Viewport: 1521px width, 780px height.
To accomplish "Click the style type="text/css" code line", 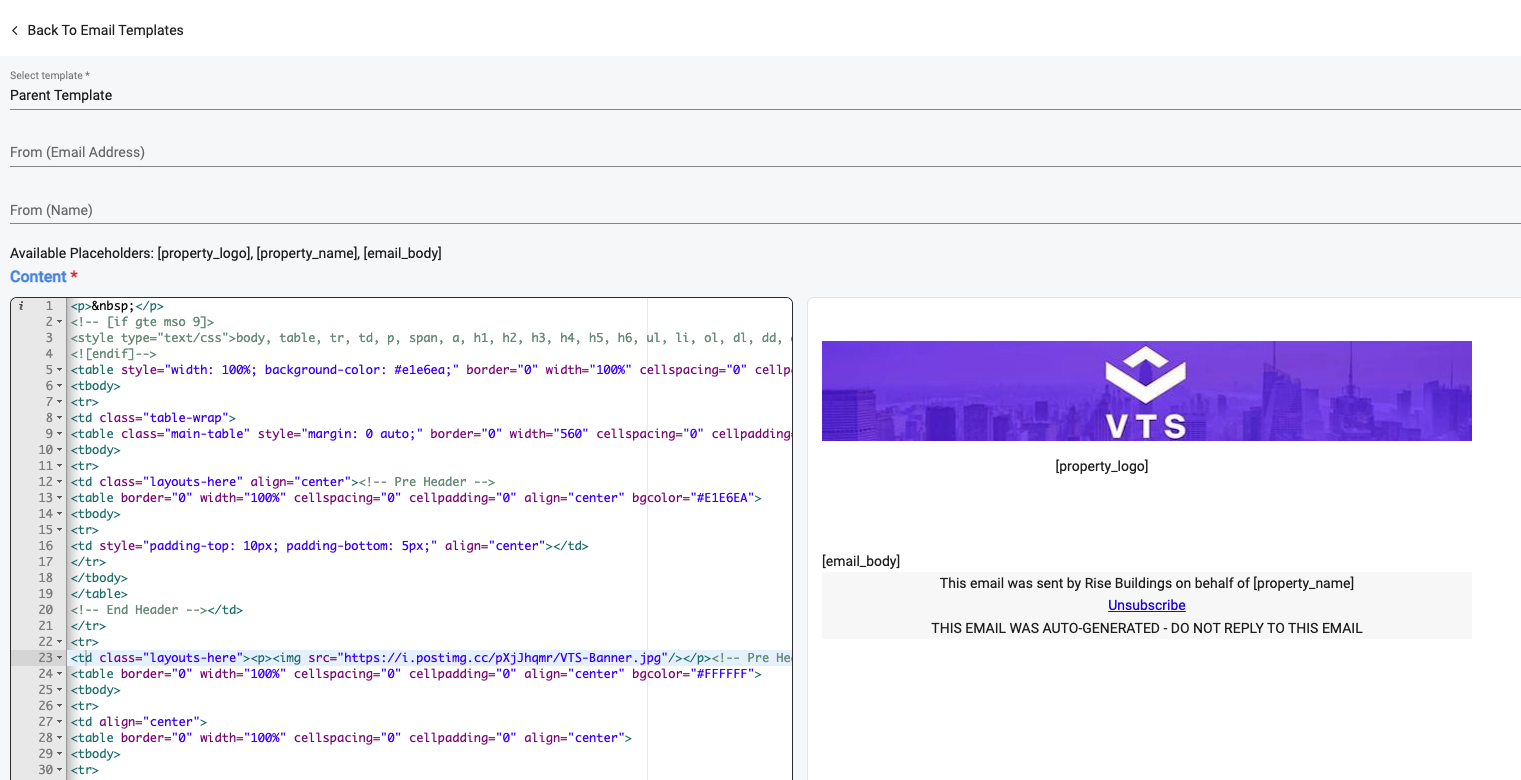I will point(430,338).
